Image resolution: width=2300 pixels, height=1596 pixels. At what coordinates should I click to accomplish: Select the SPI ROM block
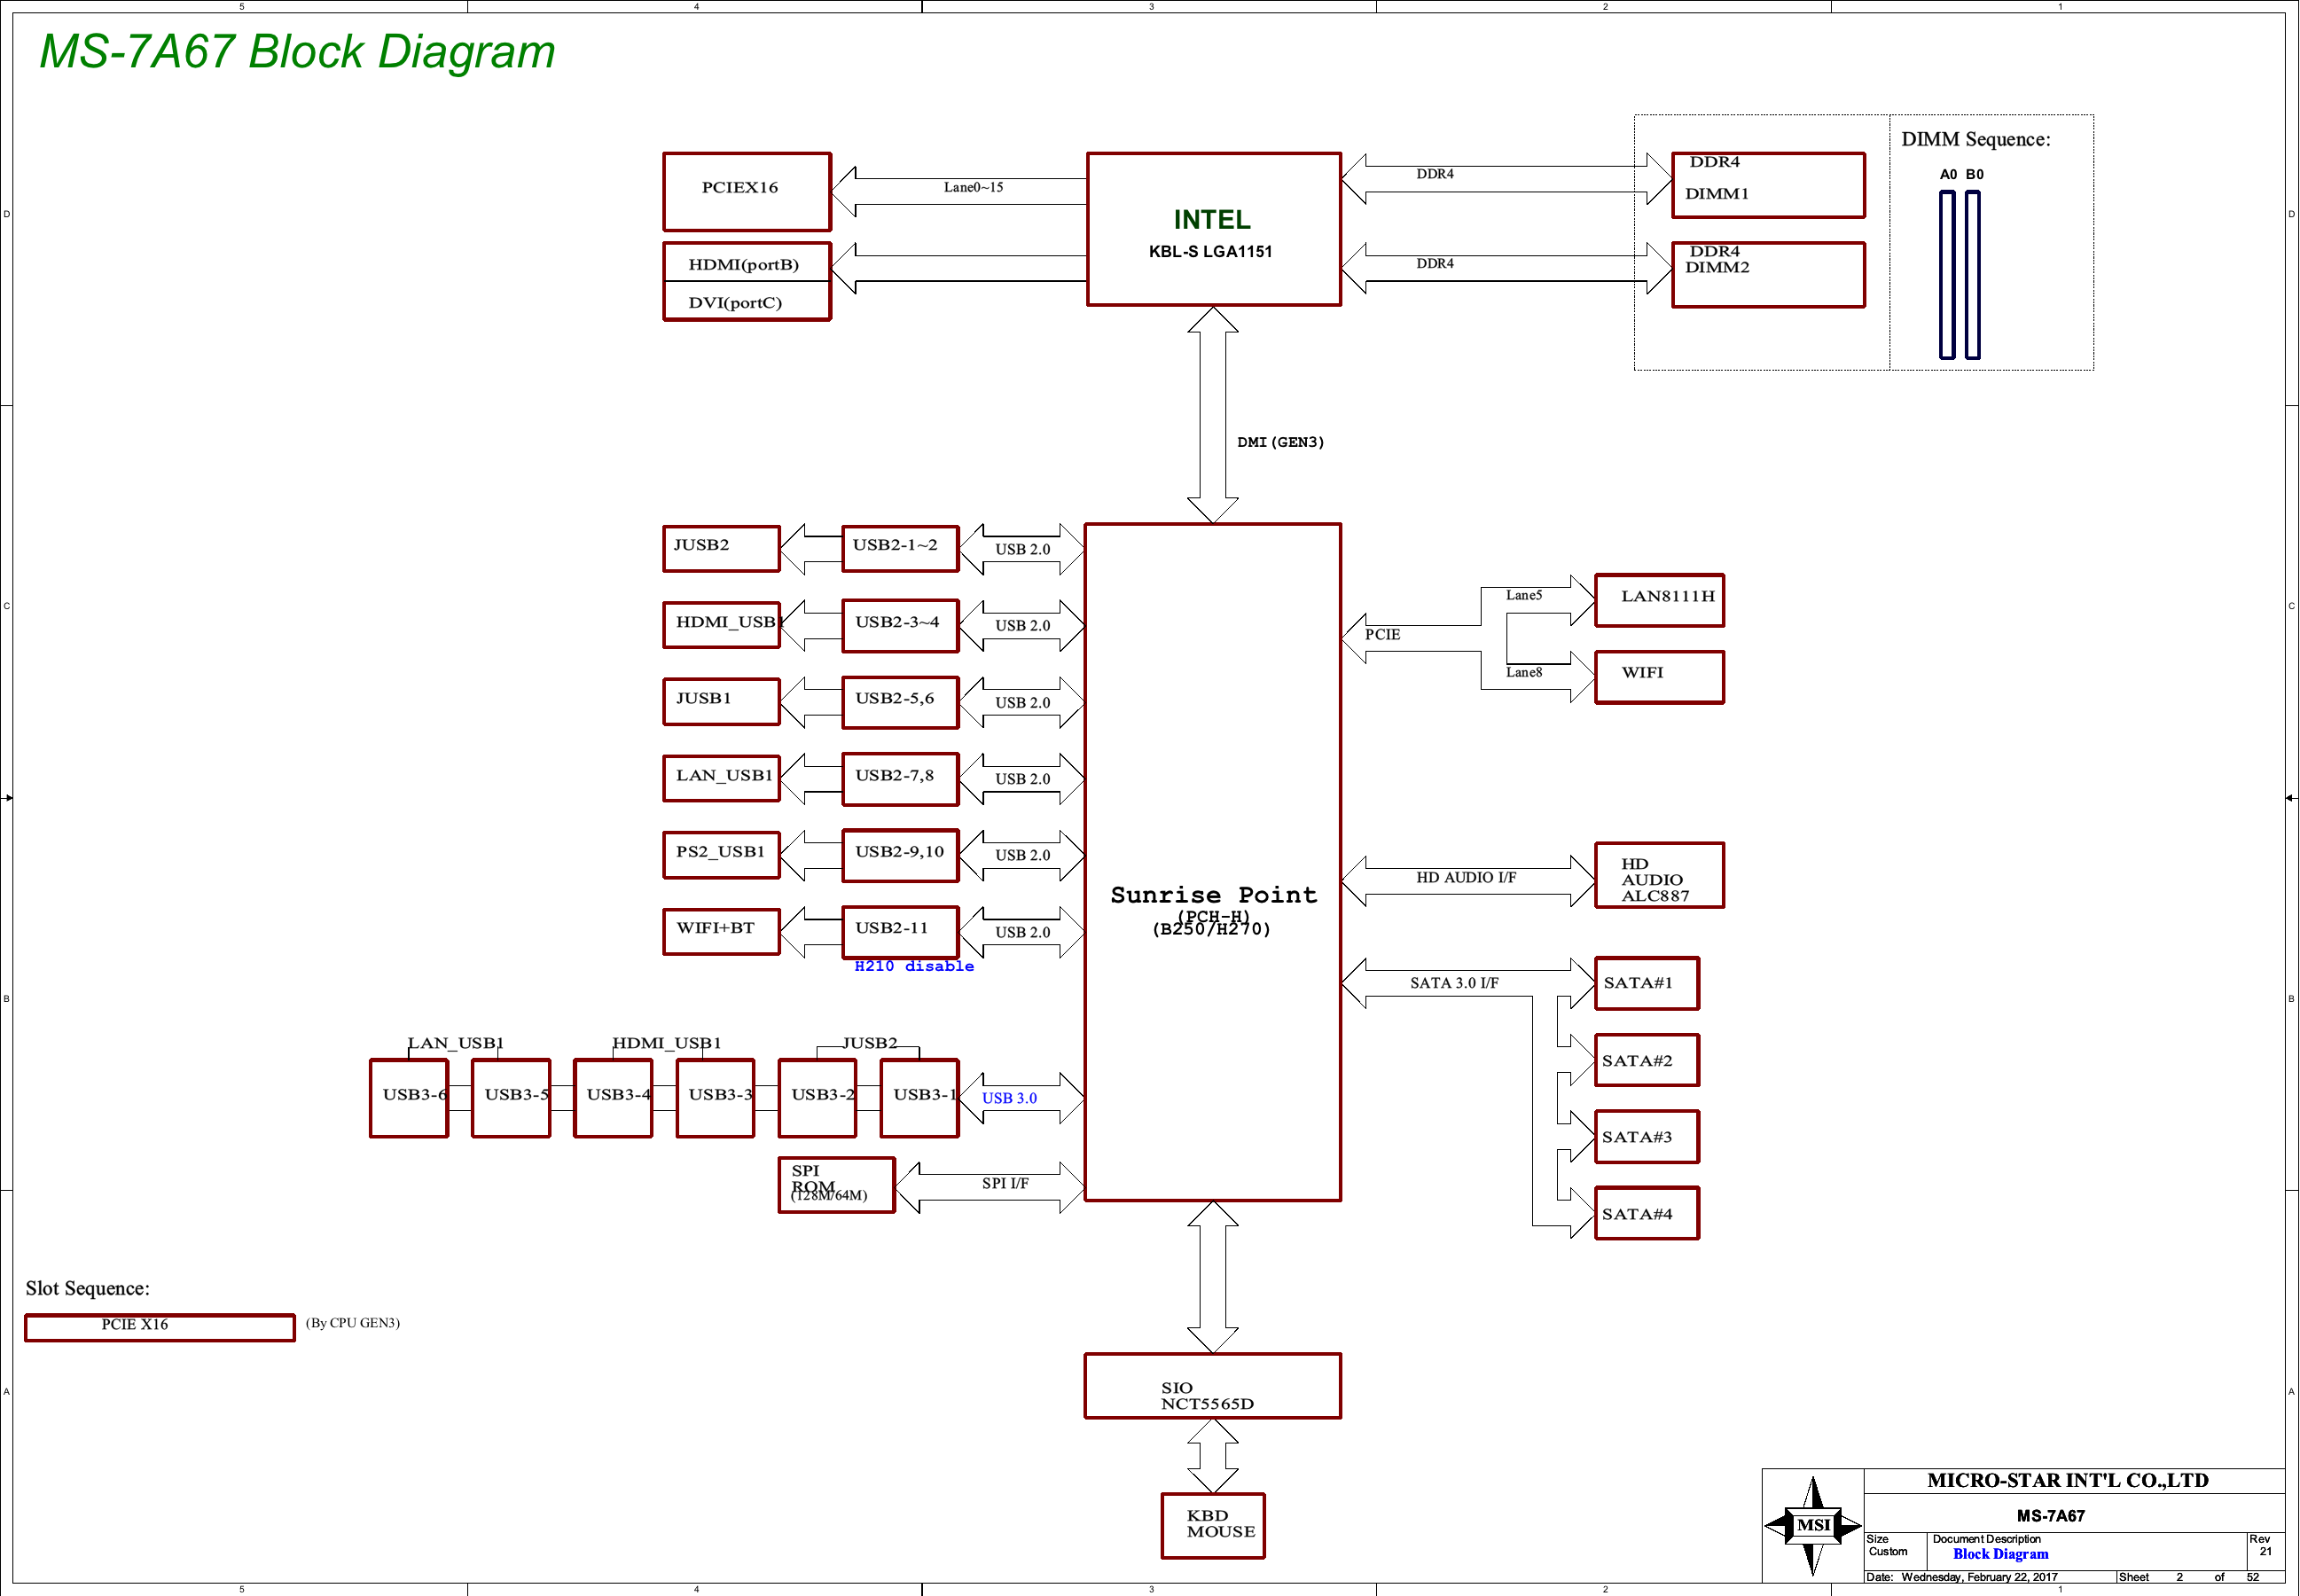(836, 1185)
